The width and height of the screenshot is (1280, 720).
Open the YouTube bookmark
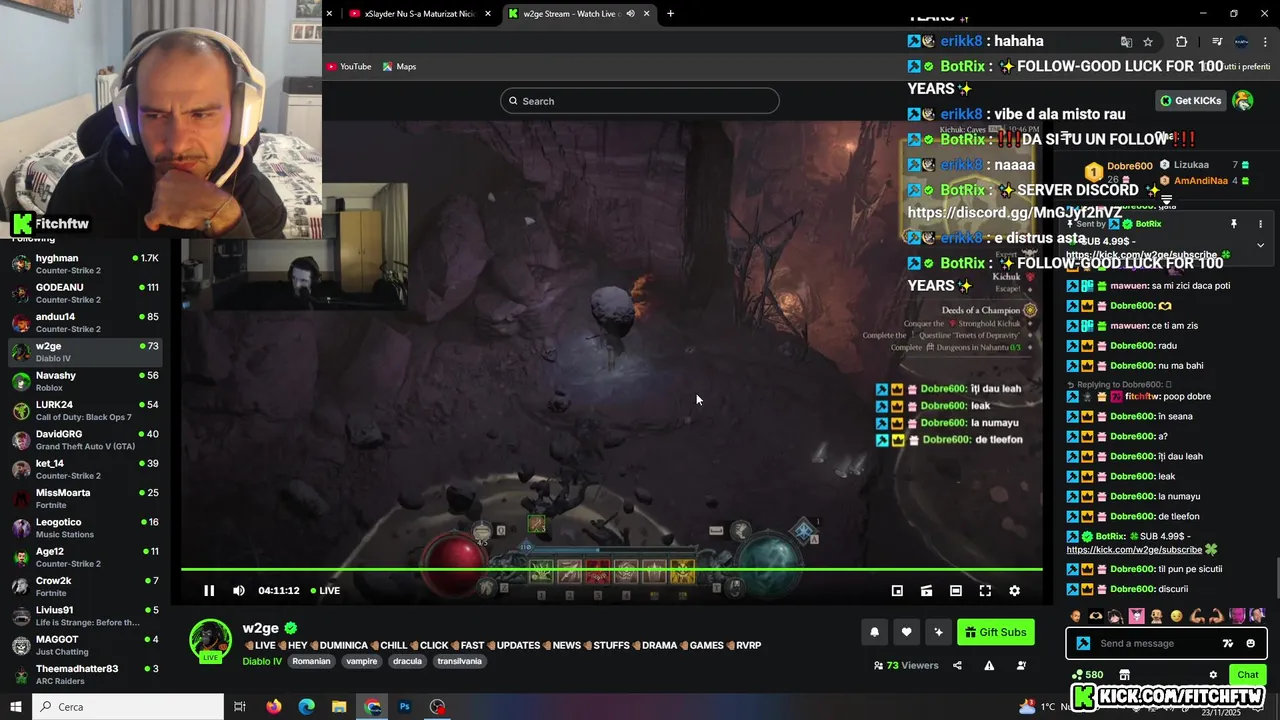348,66
